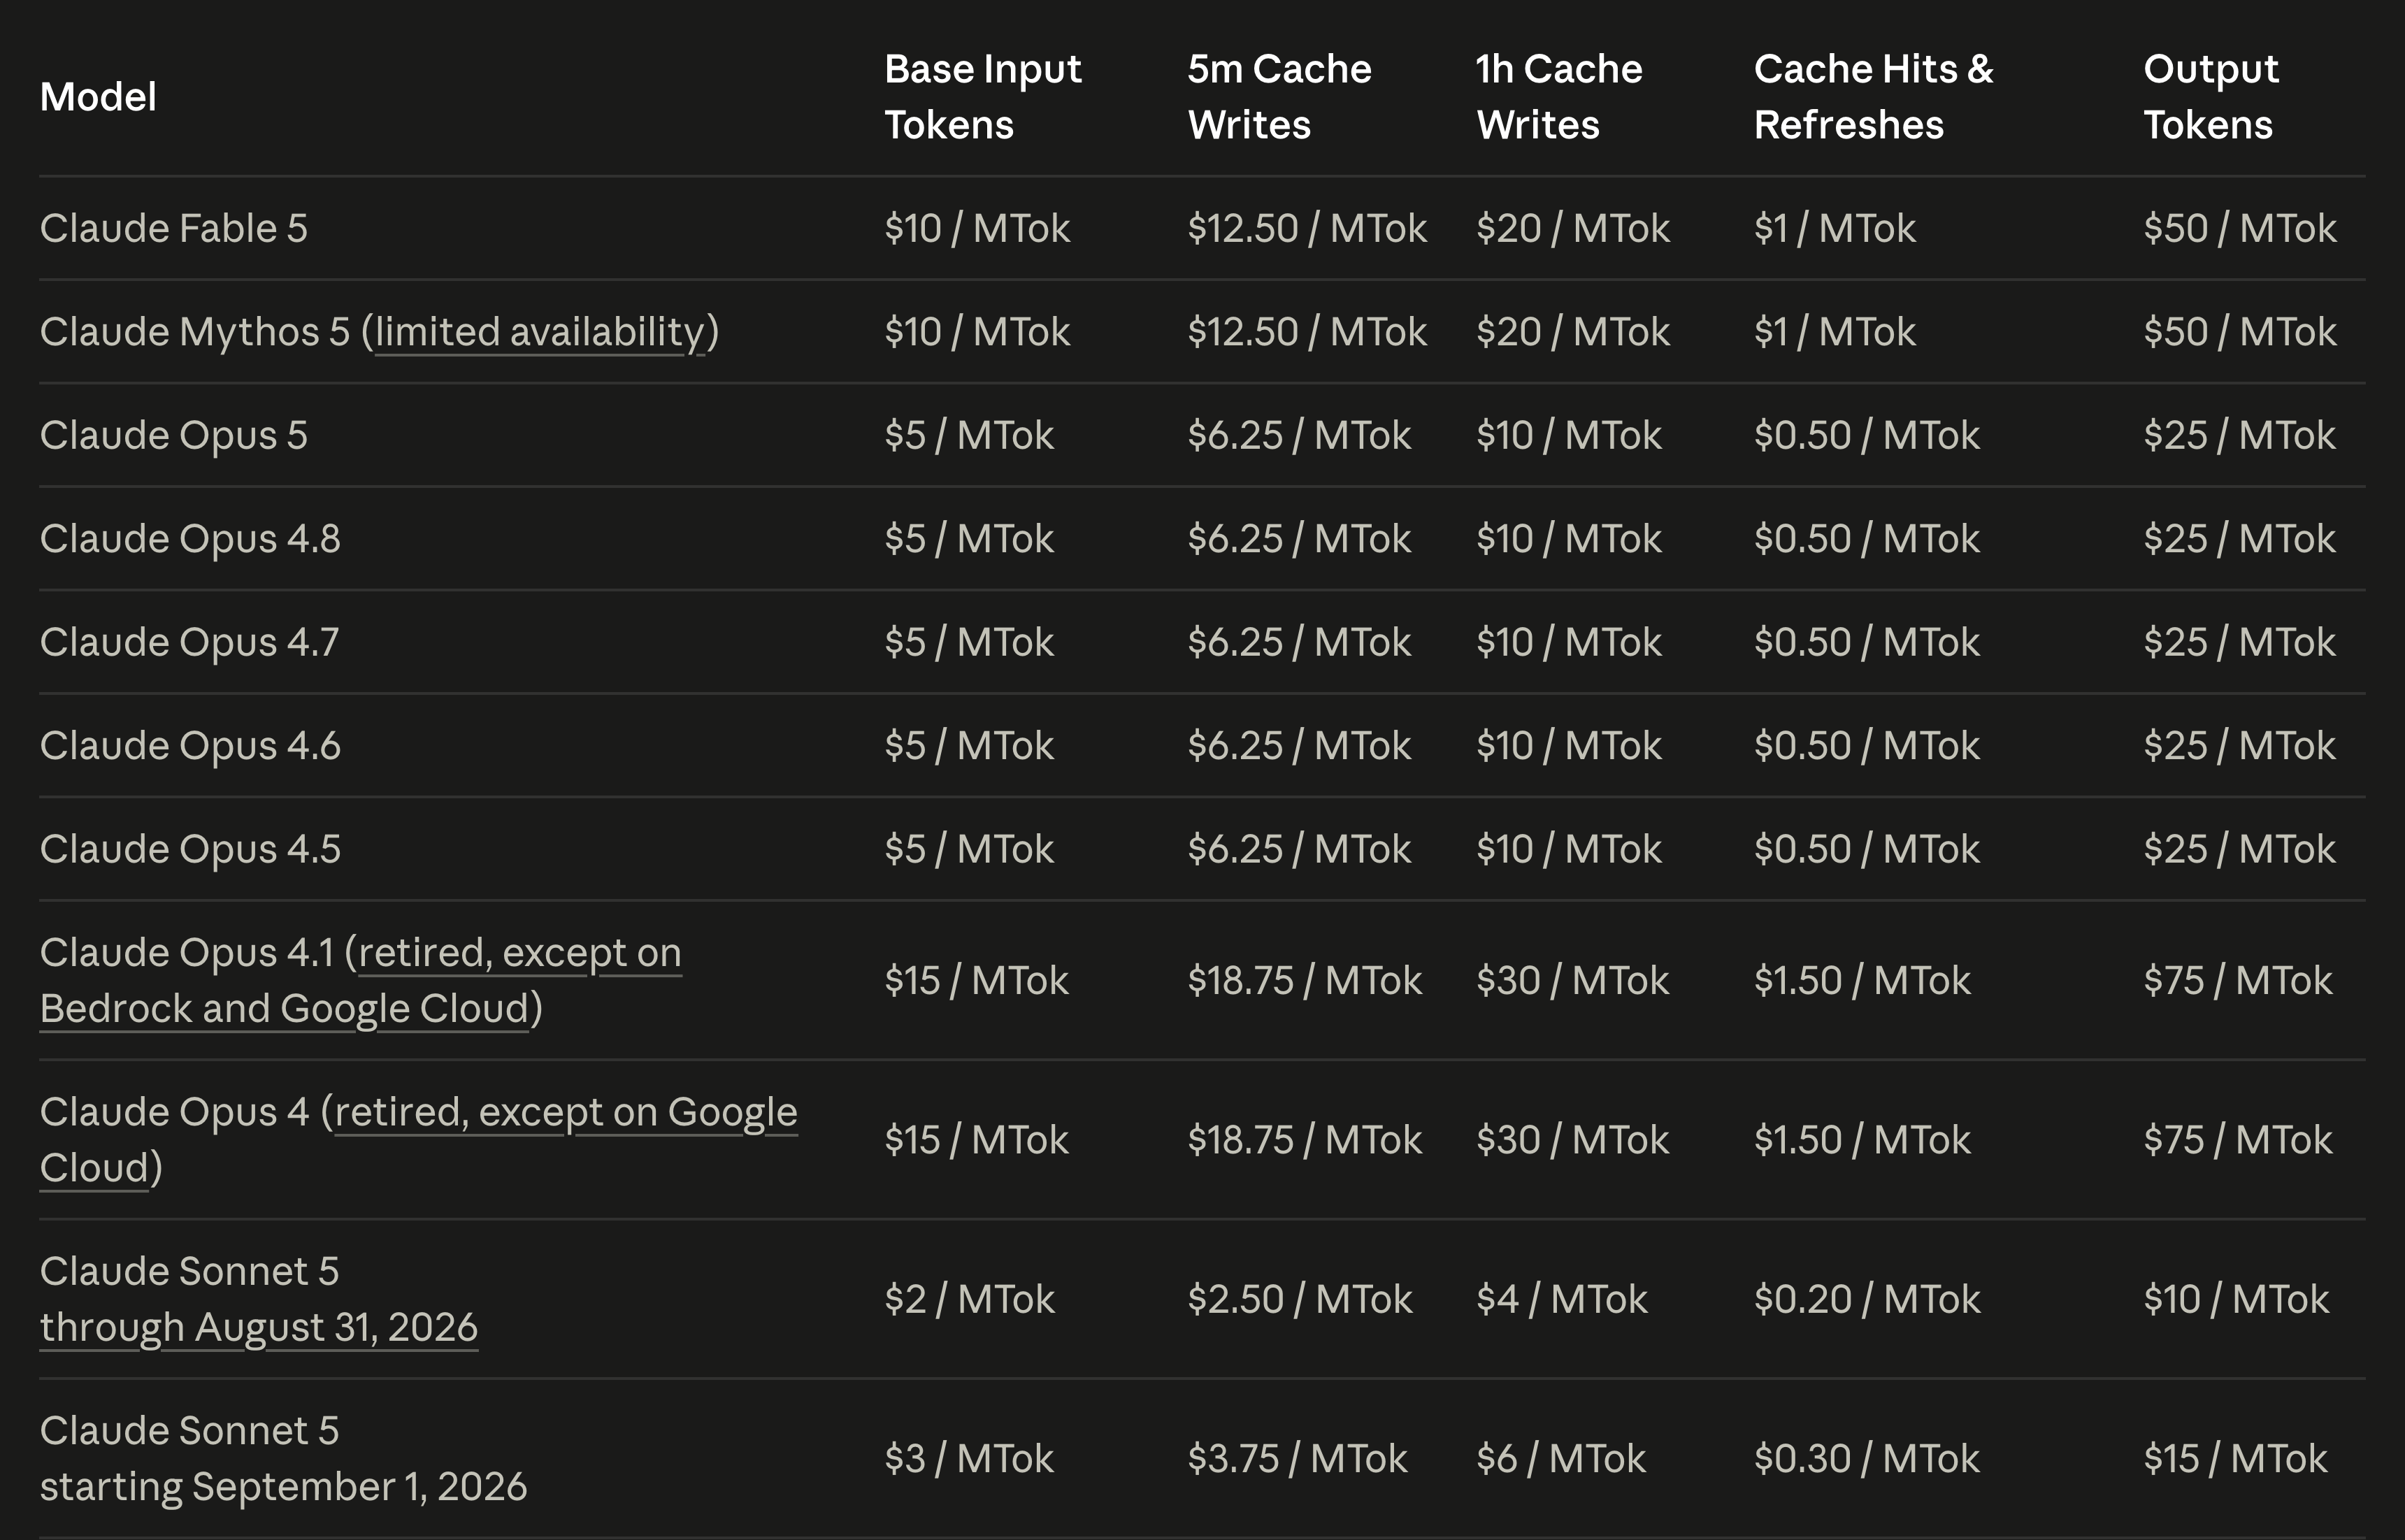The image size is (2405, 1540).
Task: Click Claude Opus 4.1's $15 base input price
Action: (x=976, y=980)
